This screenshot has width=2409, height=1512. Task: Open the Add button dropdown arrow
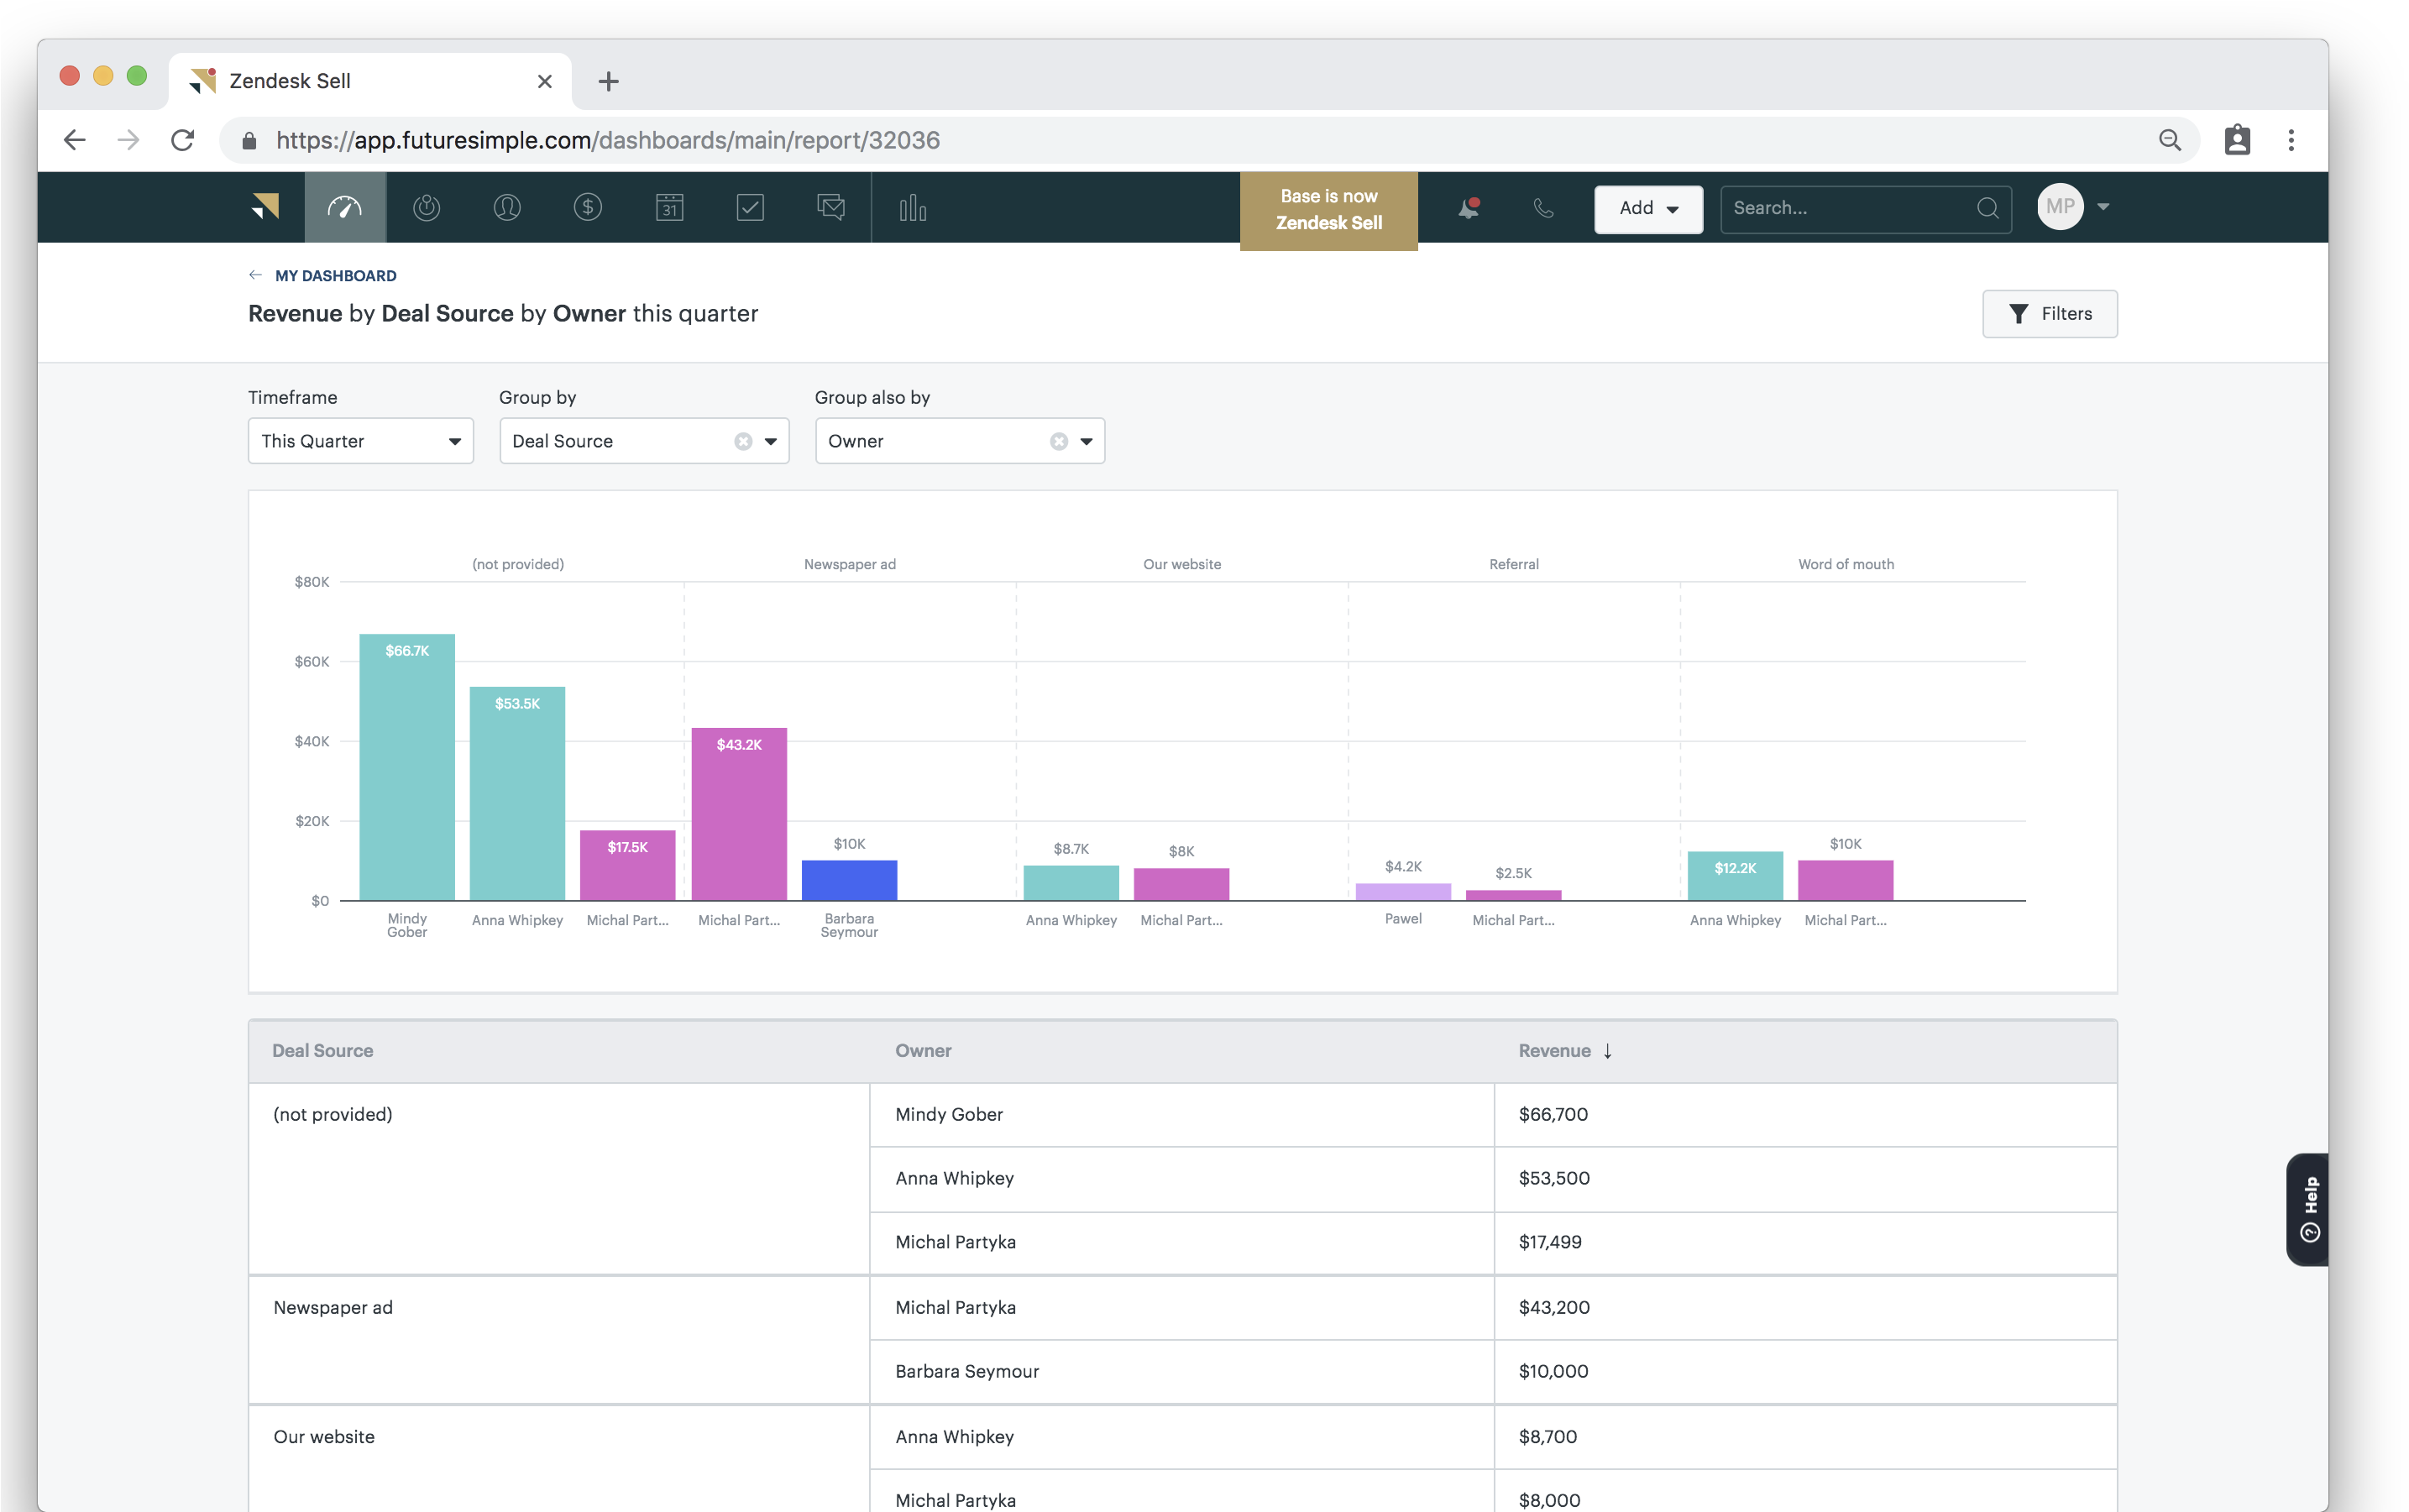pyautogui.click(x=1672, y=209)
